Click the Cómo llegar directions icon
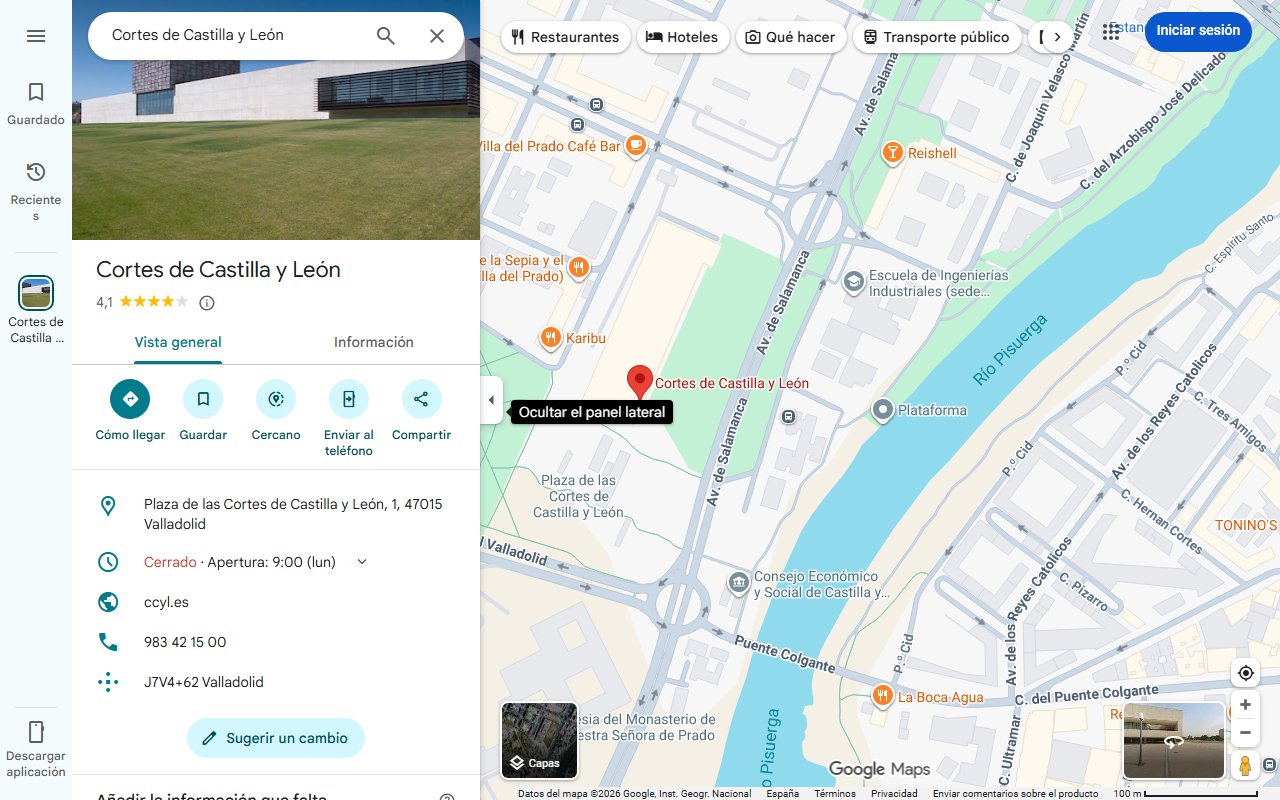This screenshot has height=800, width=1280. [130, 399]
